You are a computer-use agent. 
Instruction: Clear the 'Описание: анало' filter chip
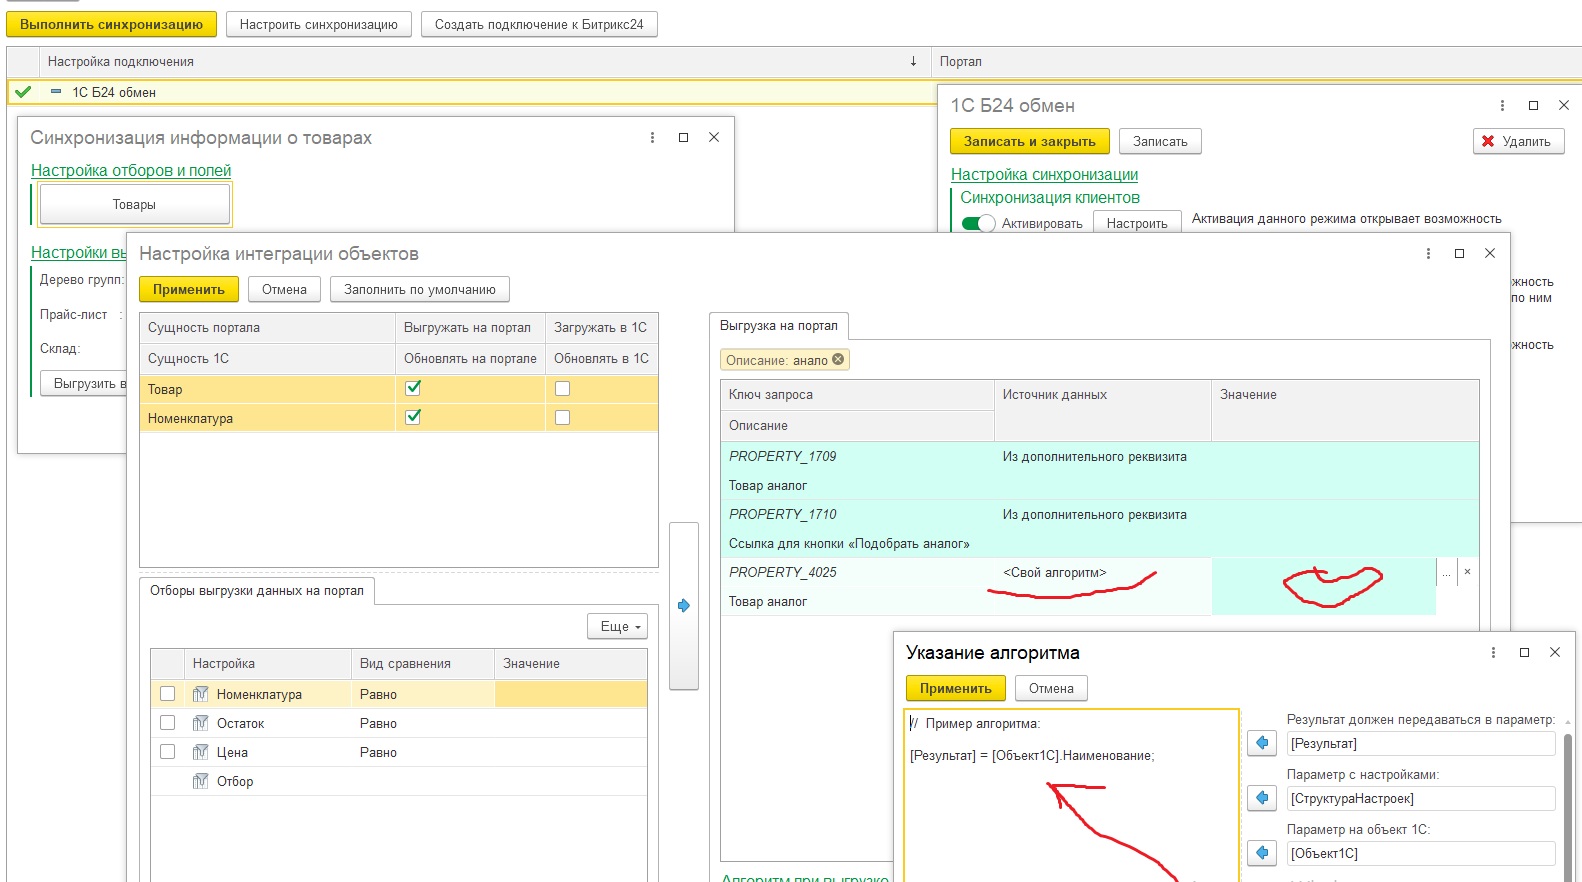(x=838, y=360)
